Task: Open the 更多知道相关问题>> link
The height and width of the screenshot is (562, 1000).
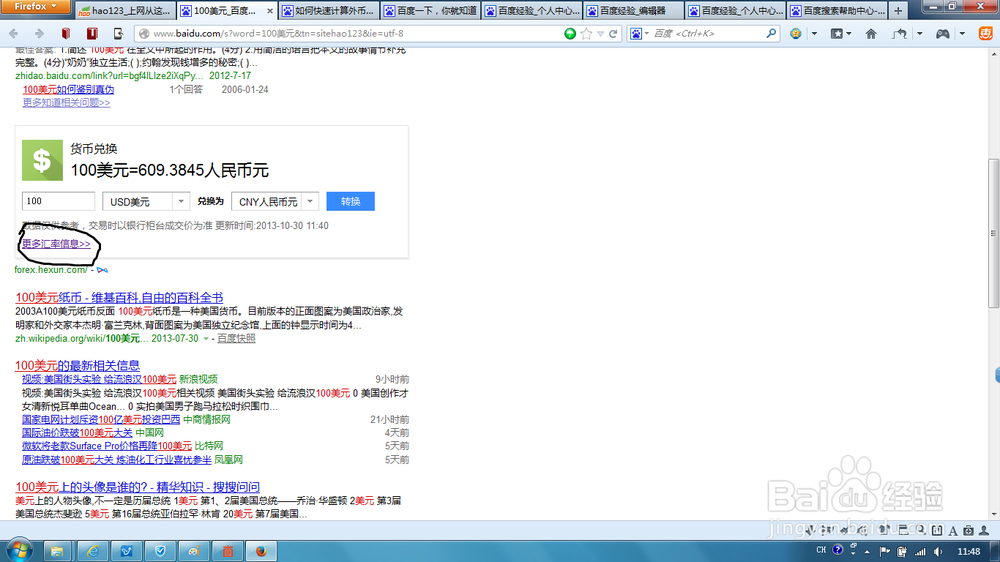Action: (x=66, y=103)
